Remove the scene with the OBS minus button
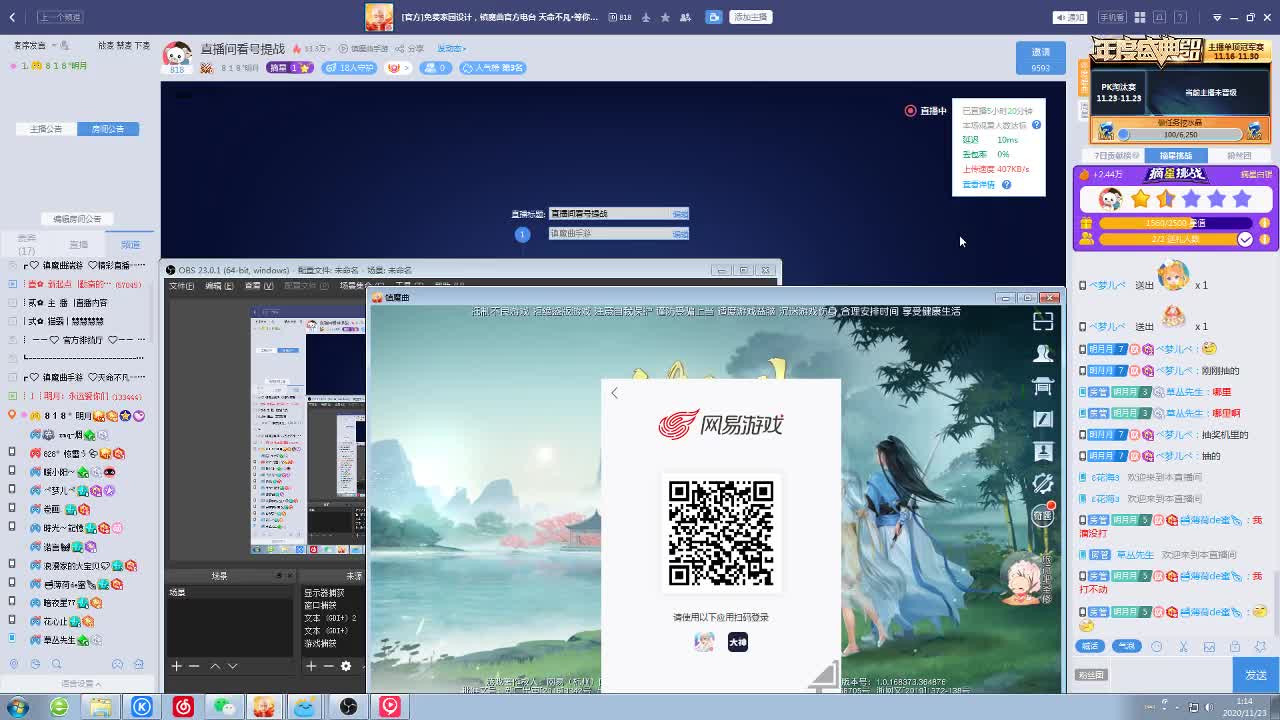Image resolution: width=1280 pixels, height=720 pixels. (194, 666)
